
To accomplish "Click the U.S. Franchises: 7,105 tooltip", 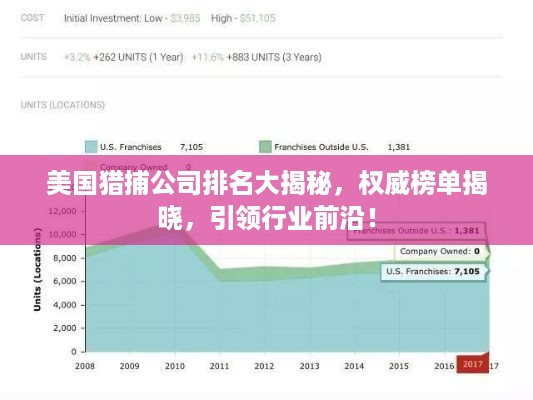I will pyautogui.click(x=433, y=271).
